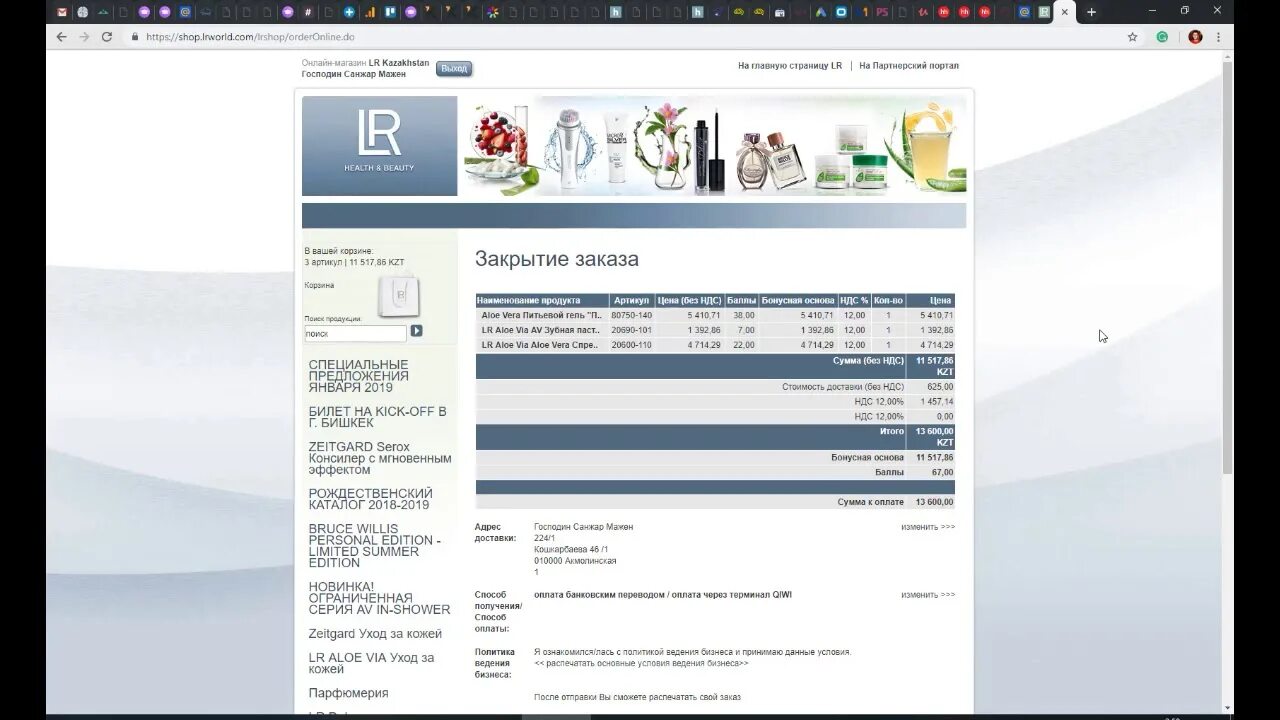Bookmark this page with the star

[x=1132, y=37]
